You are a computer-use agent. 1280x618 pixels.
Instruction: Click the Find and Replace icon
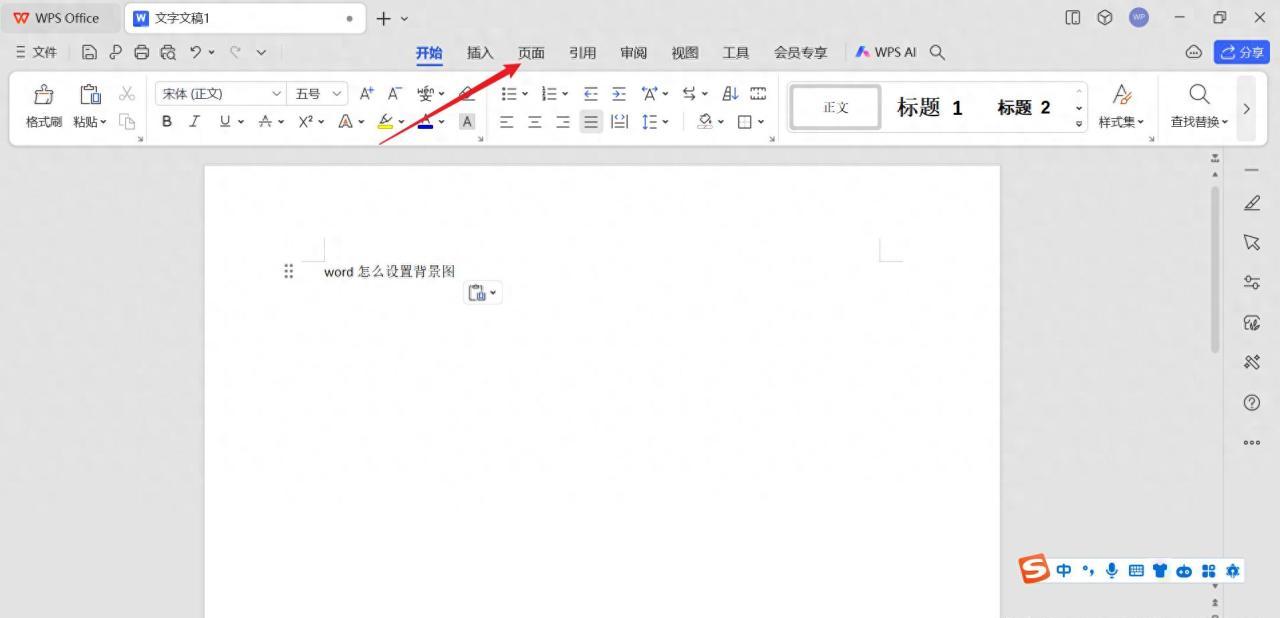[1199, 94]
